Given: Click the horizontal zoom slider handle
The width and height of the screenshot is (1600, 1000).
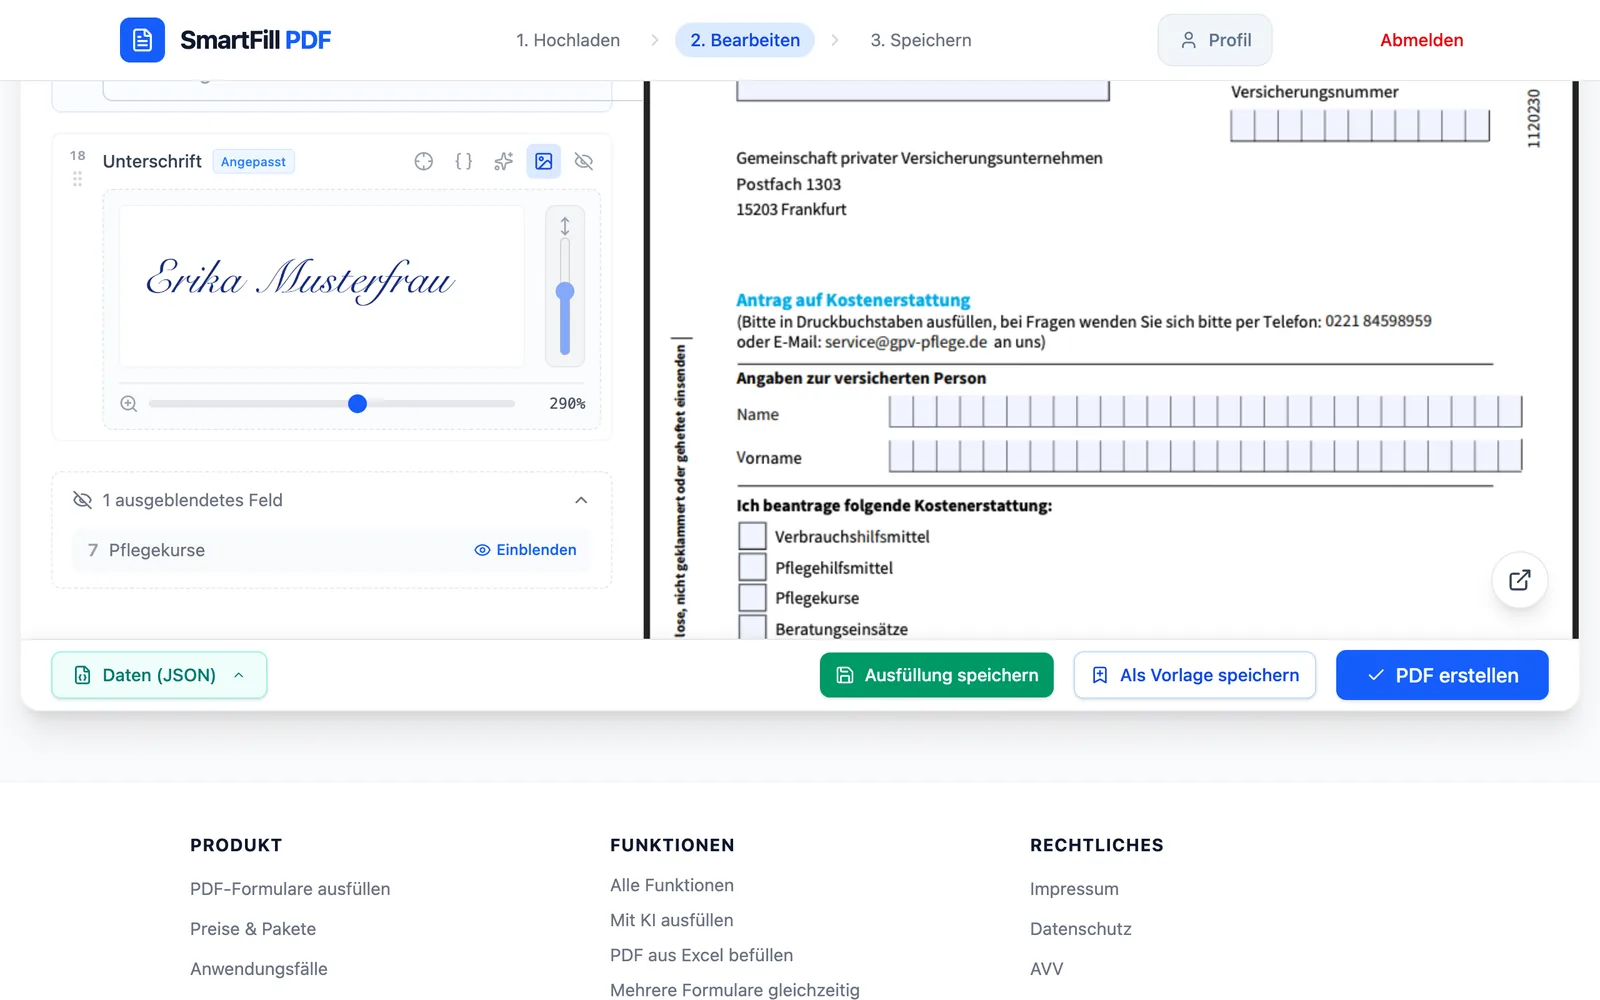Looking at the screenshot, I should tap(357, 404).
